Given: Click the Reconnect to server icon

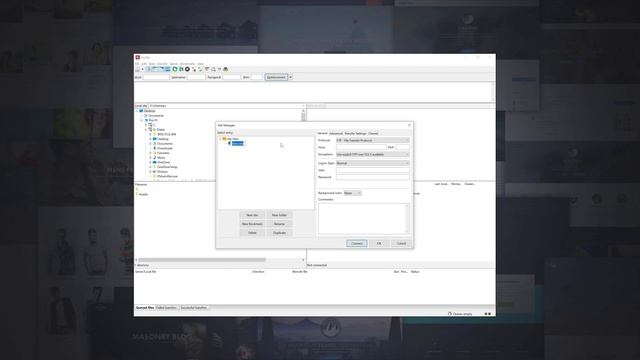Looking at the screenshot, I should pos(200,69).
